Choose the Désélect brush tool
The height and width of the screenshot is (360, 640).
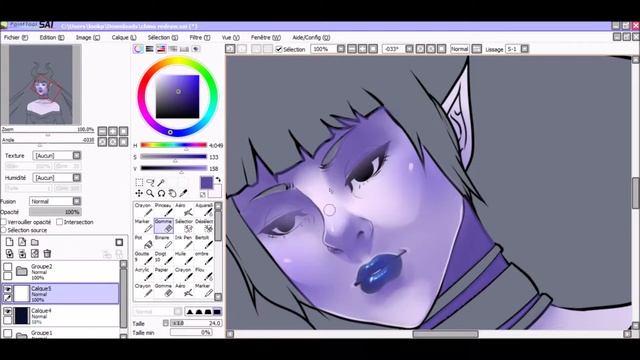204,226
